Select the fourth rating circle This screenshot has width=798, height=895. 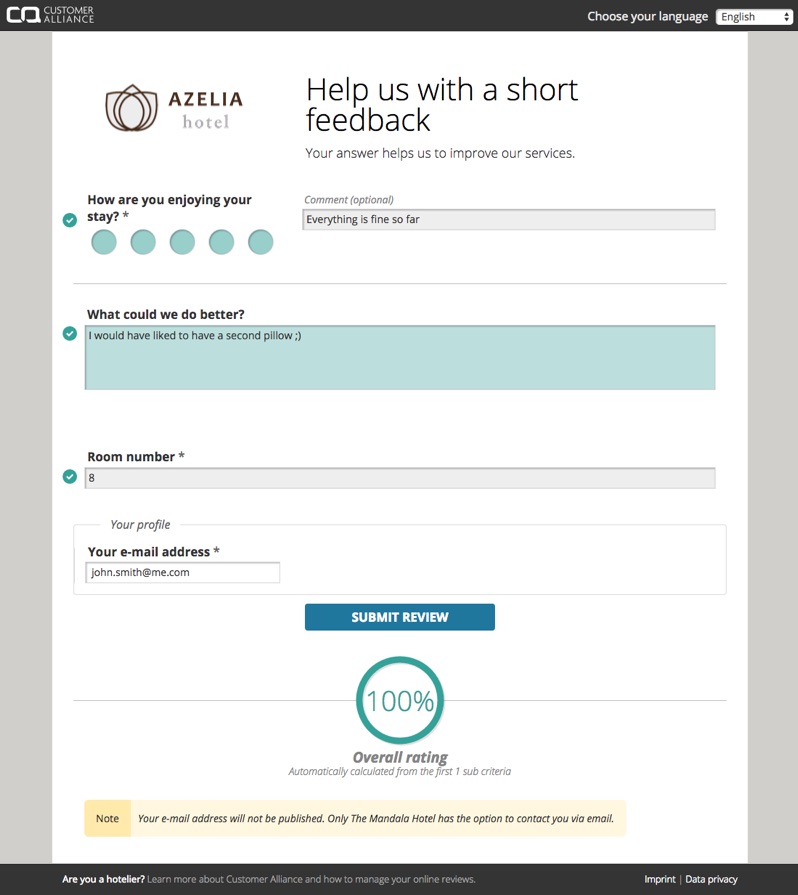coord(221,242)
